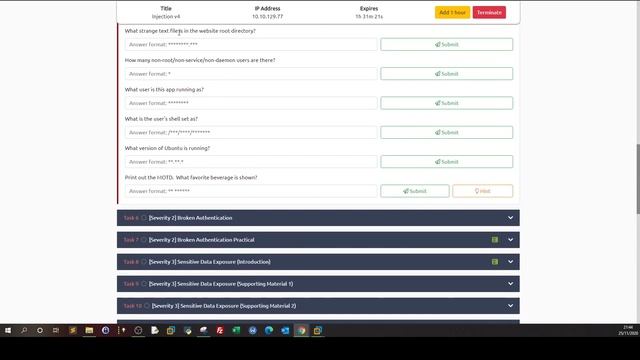Open Sublime Text from the taskbar
Screen dimensions: 640x360
tap(73, 331)
